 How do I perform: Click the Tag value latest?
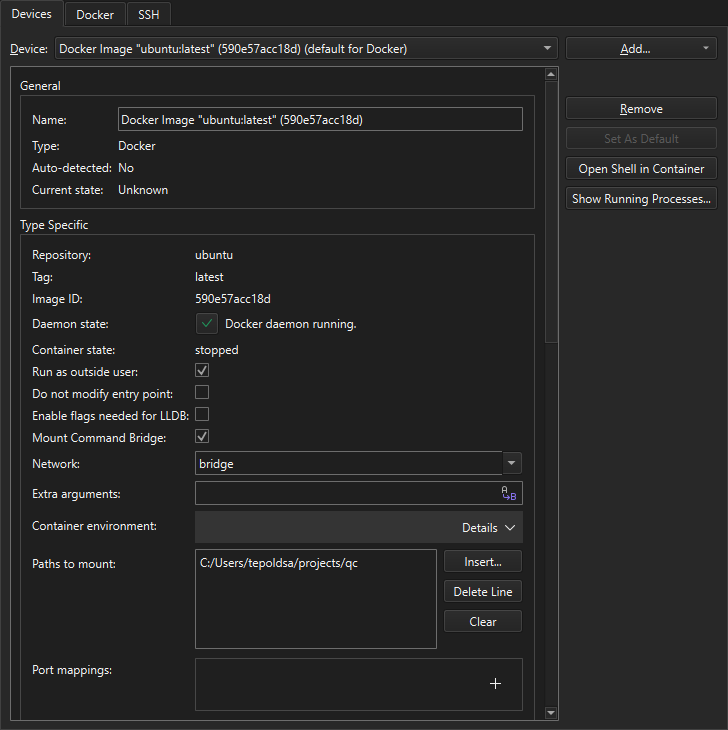[209, 277]
